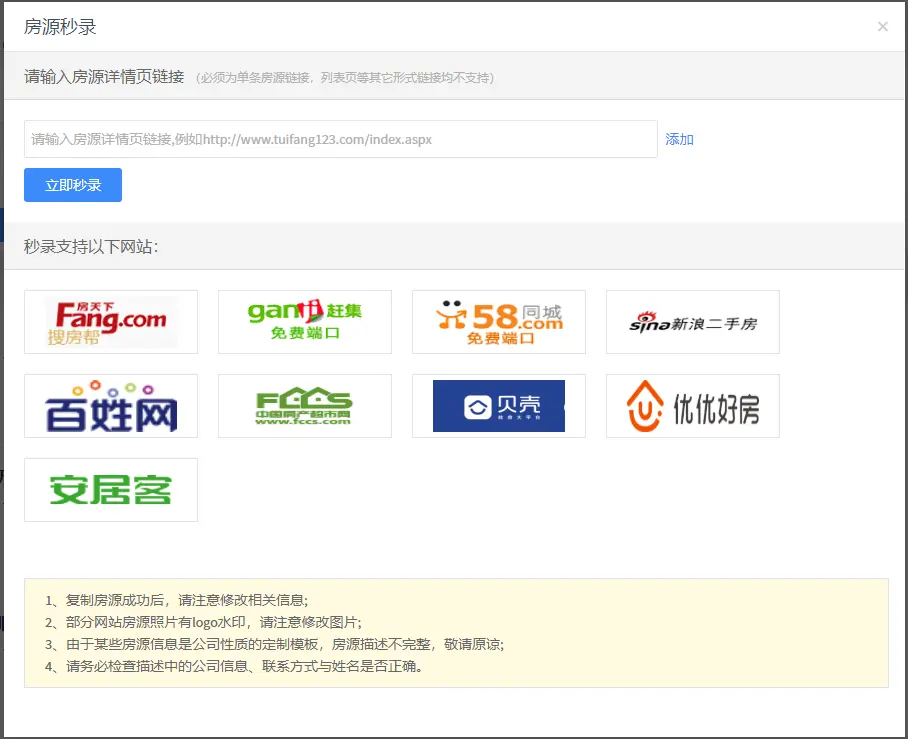
Task: Select the 安居客 logo
Action: [111, 490]
